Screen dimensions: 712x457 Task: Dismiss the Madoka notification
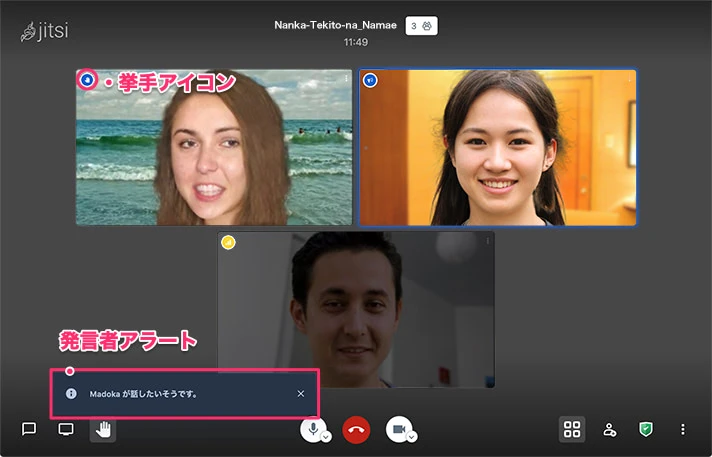pos(301,393)
